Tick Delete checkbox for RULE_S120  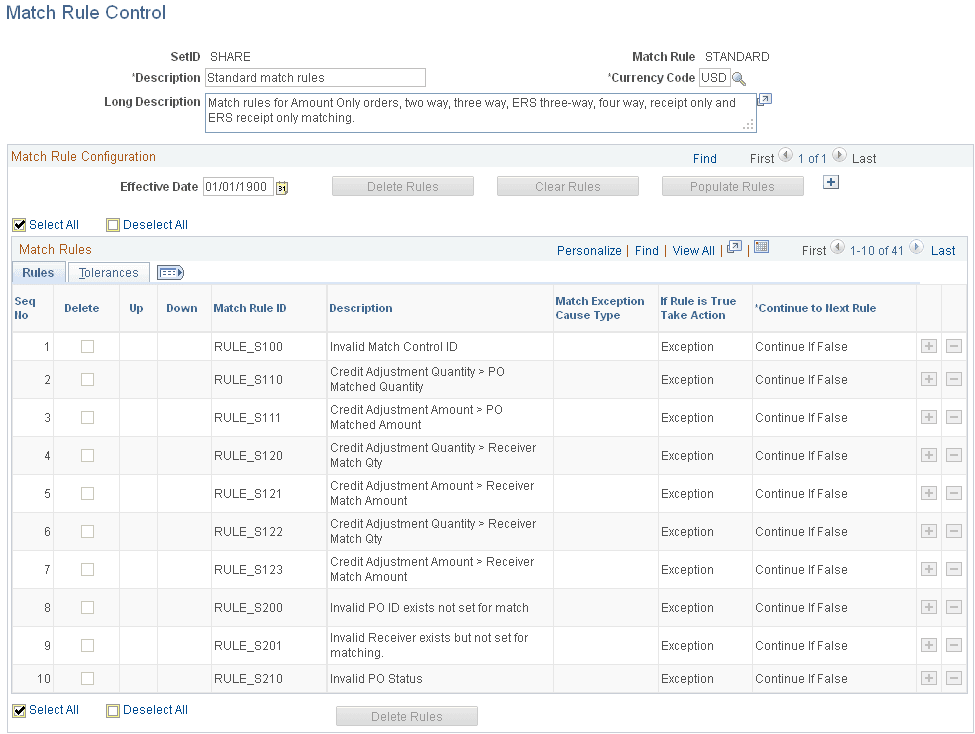88,455
